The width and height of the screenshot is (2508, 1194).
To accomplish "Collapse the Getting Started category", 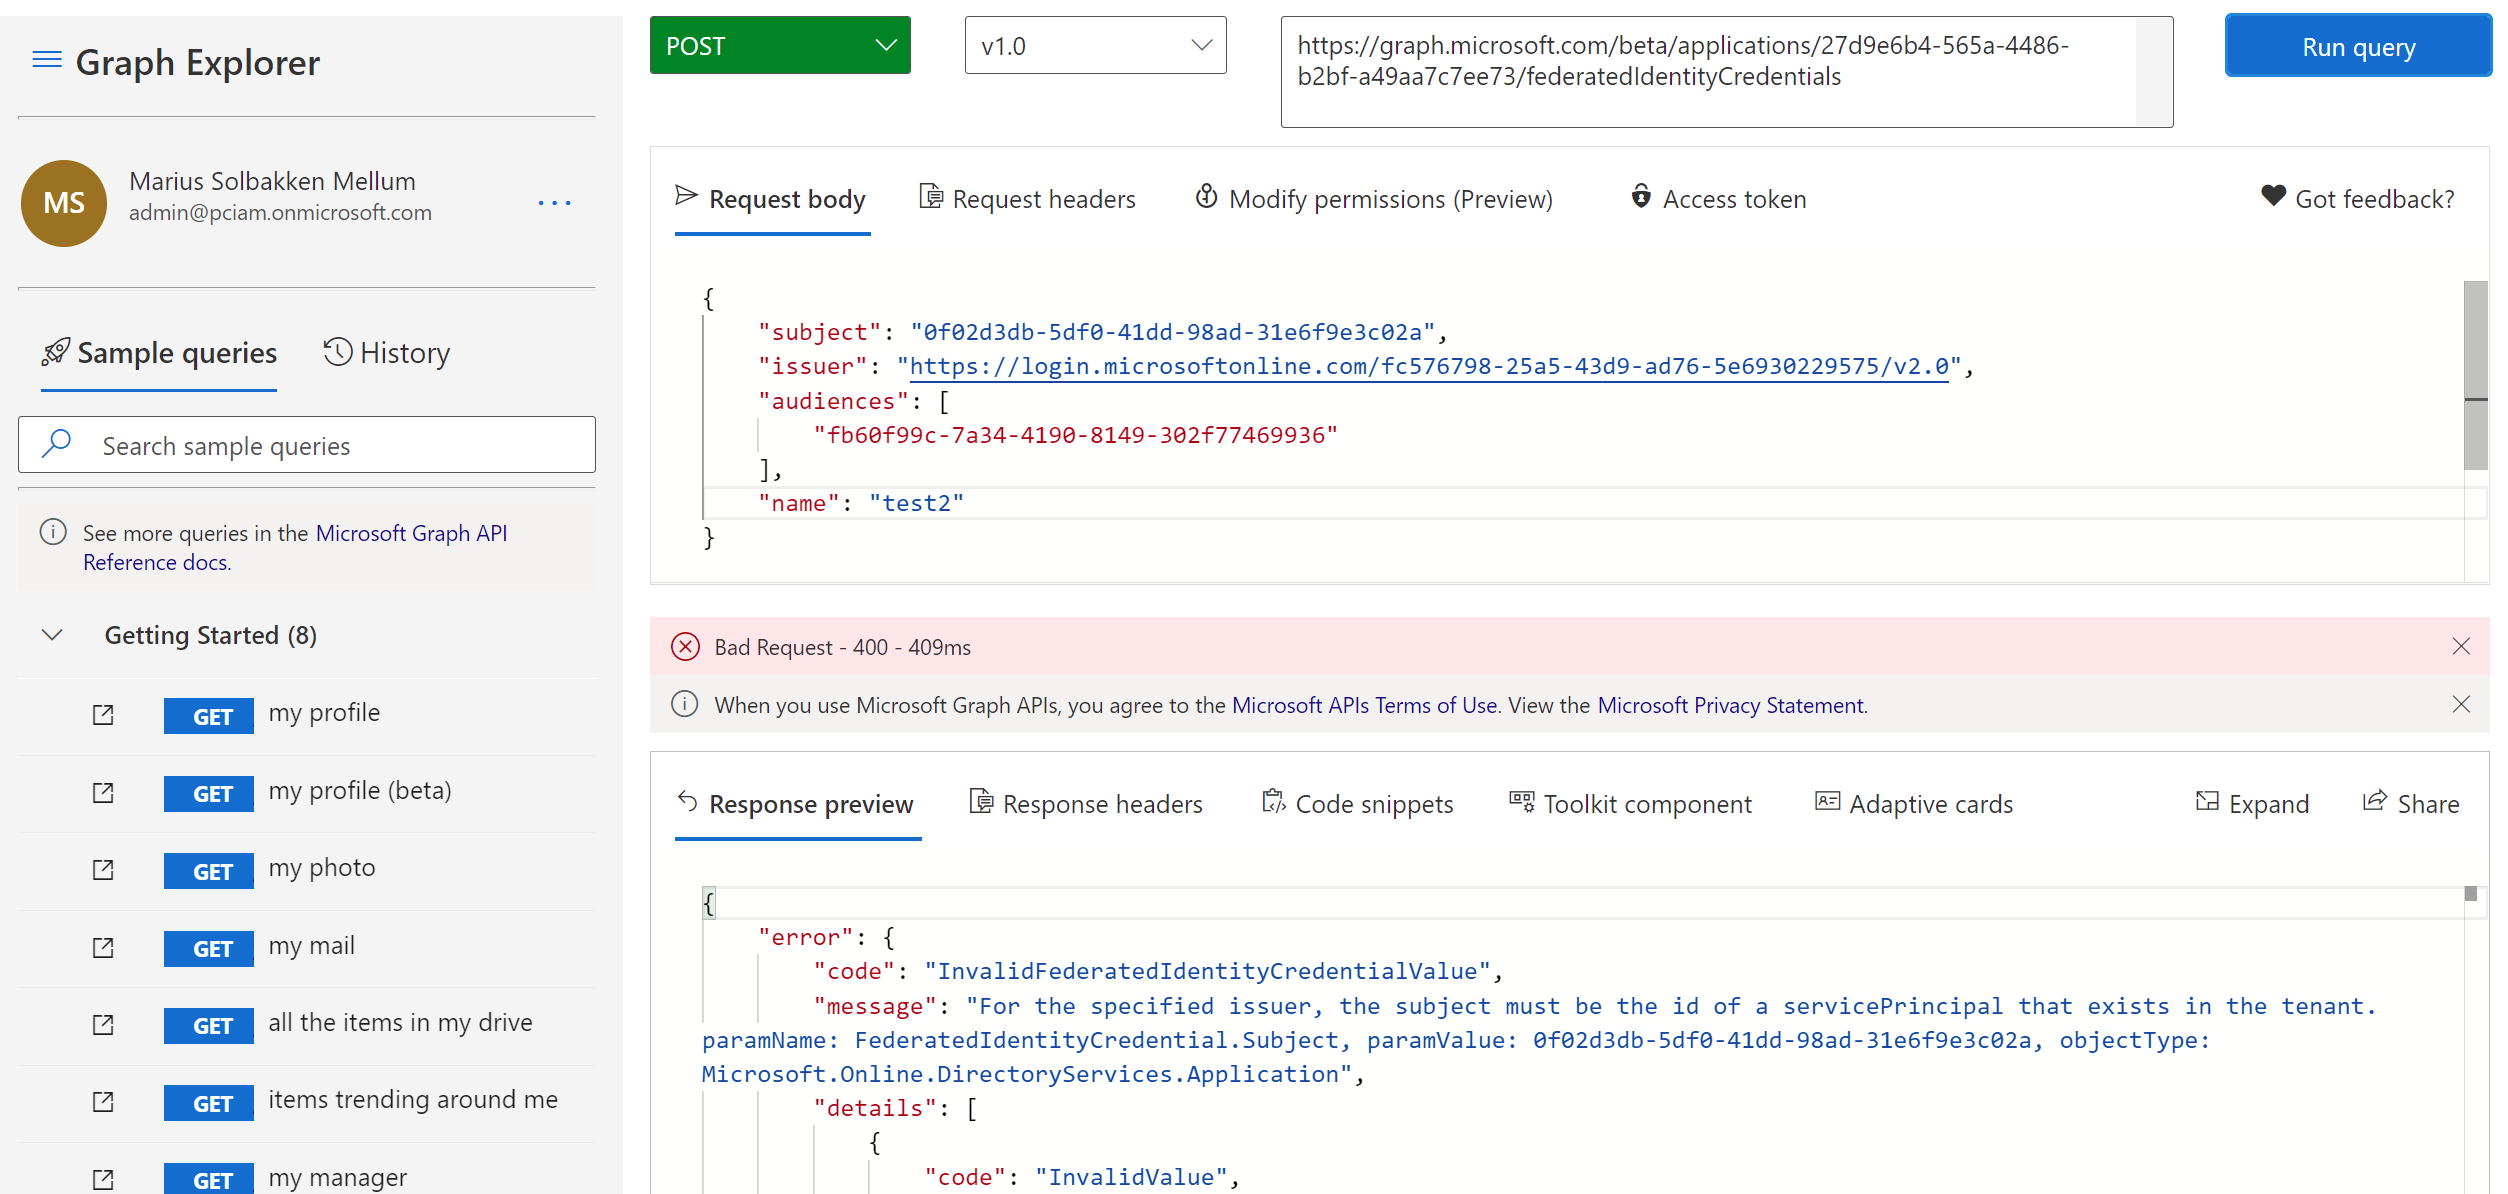I will coord(53,635).
